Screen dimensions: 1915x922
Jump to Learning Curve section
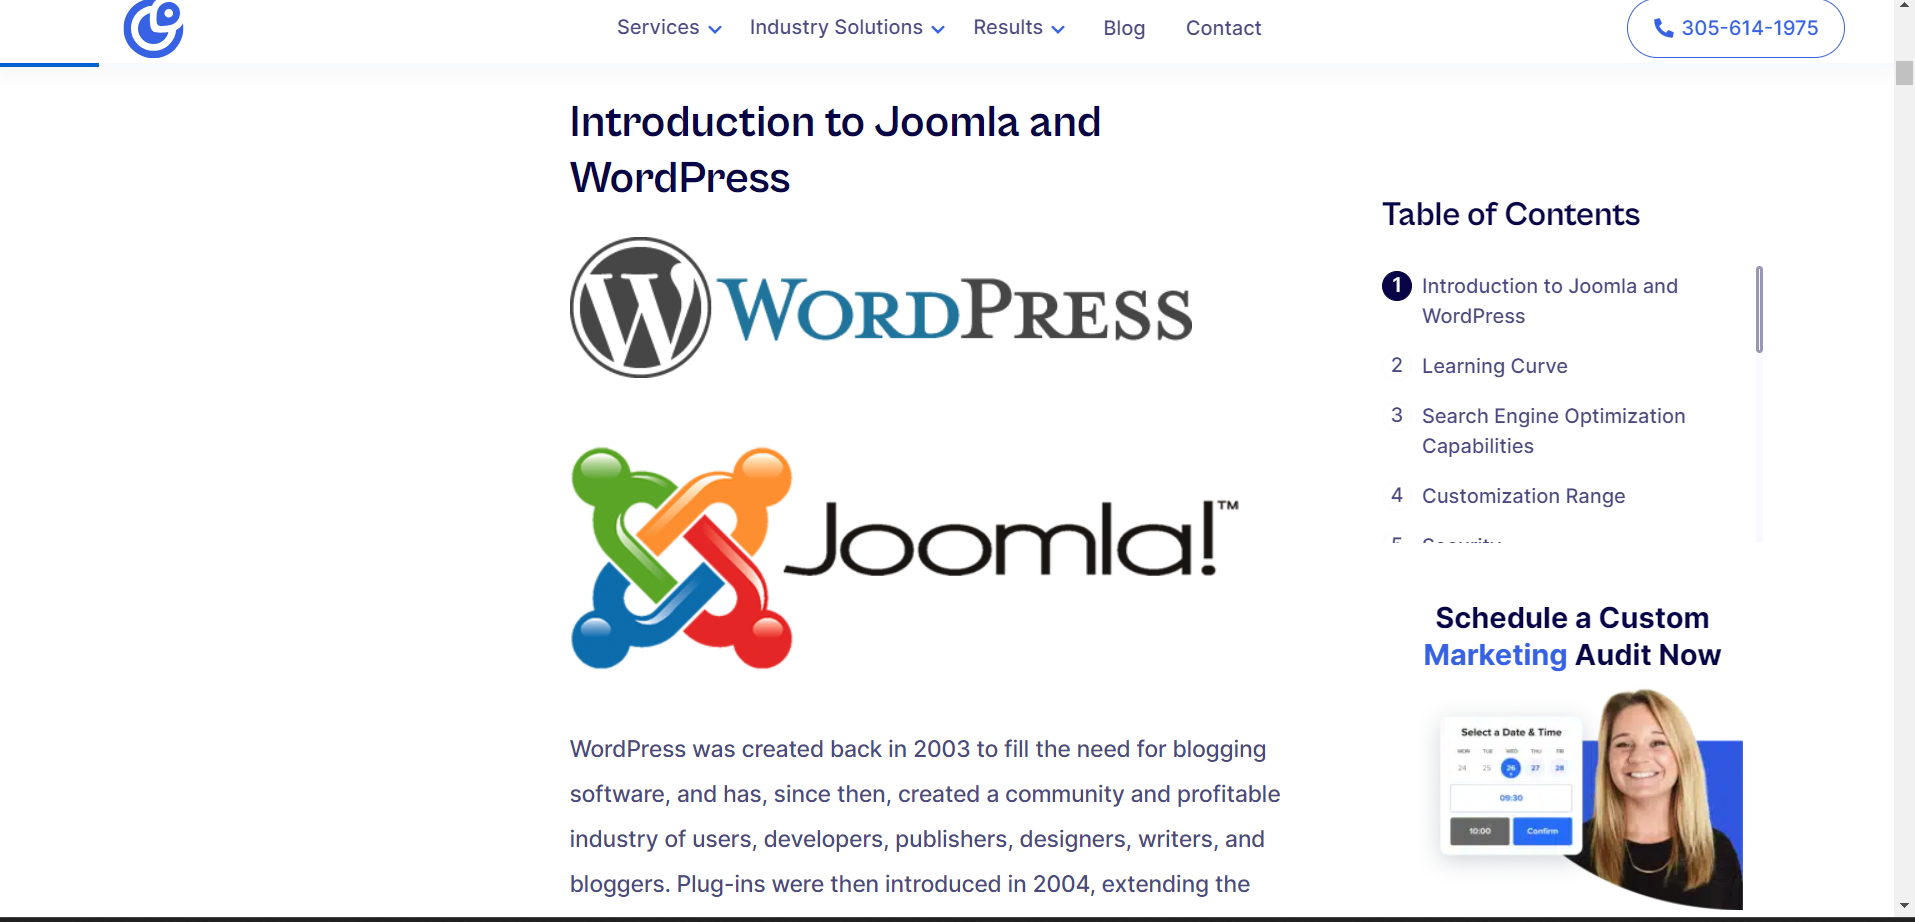click(1495, 366)
